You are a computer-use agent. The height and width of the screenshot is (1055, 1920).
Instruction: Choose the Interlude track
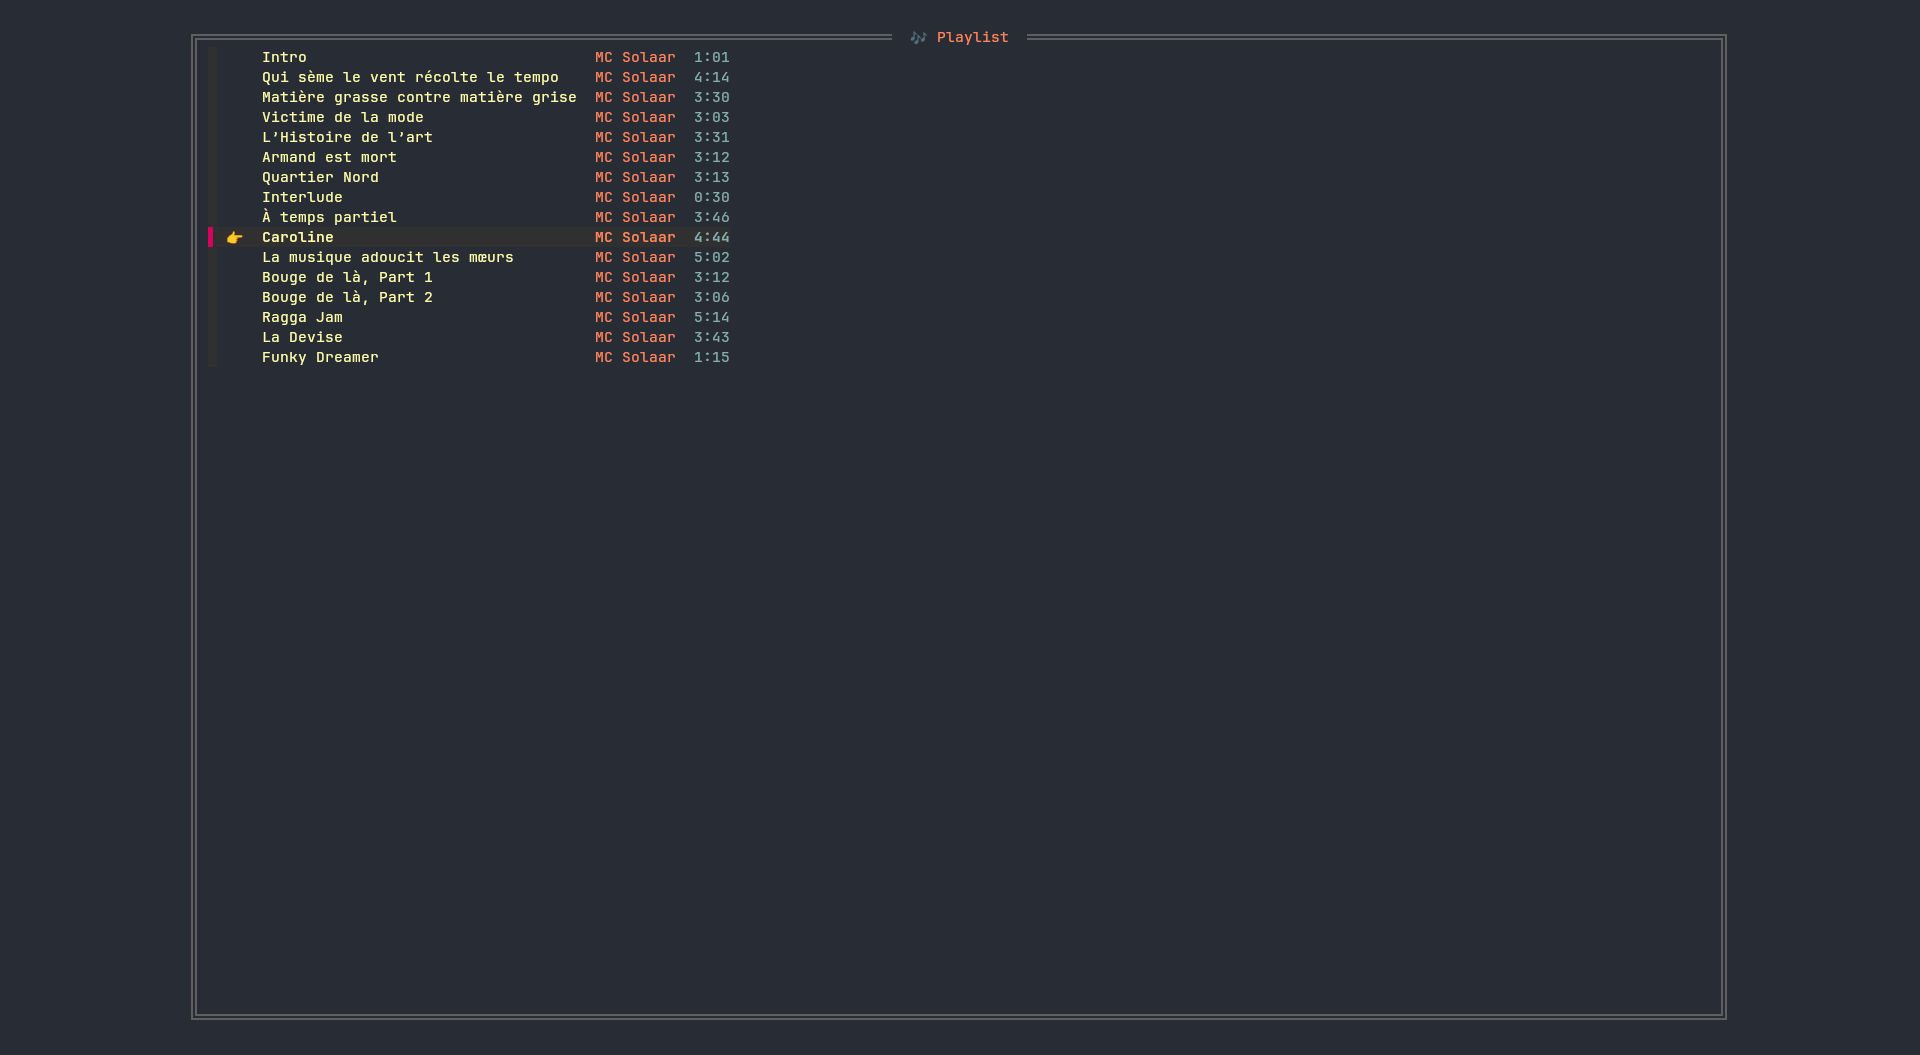pos(302,198)
